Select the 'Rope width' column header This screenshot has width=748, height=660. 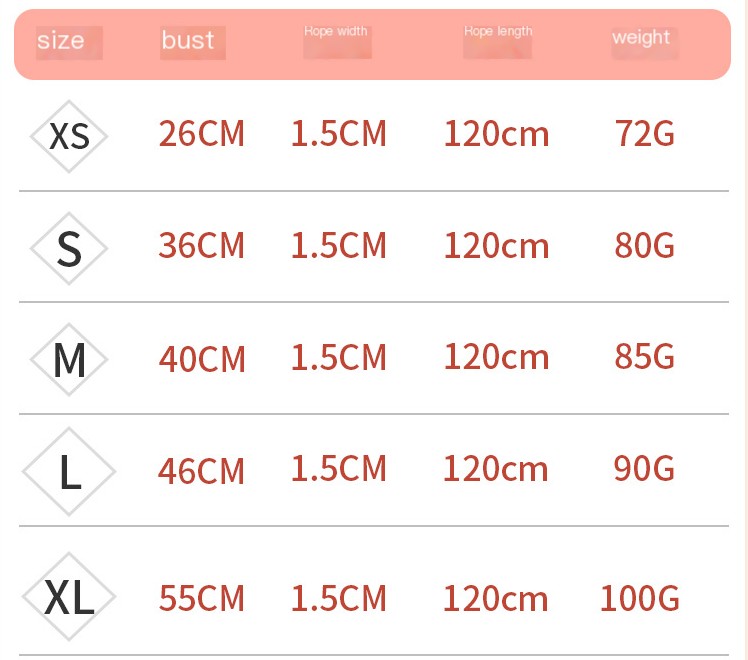(336, 31)
